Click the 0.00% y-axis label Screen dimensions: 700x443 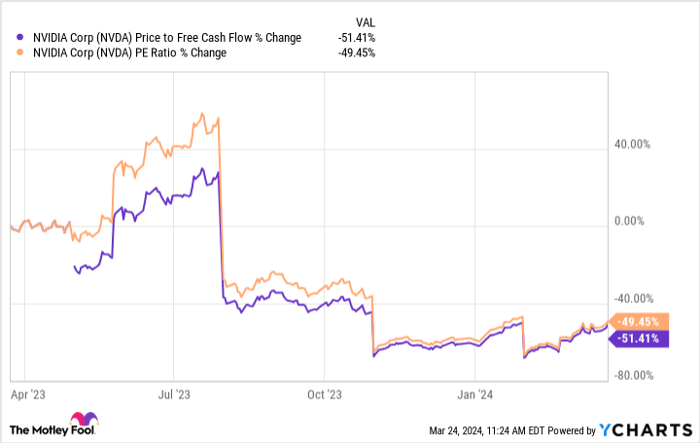635,222
